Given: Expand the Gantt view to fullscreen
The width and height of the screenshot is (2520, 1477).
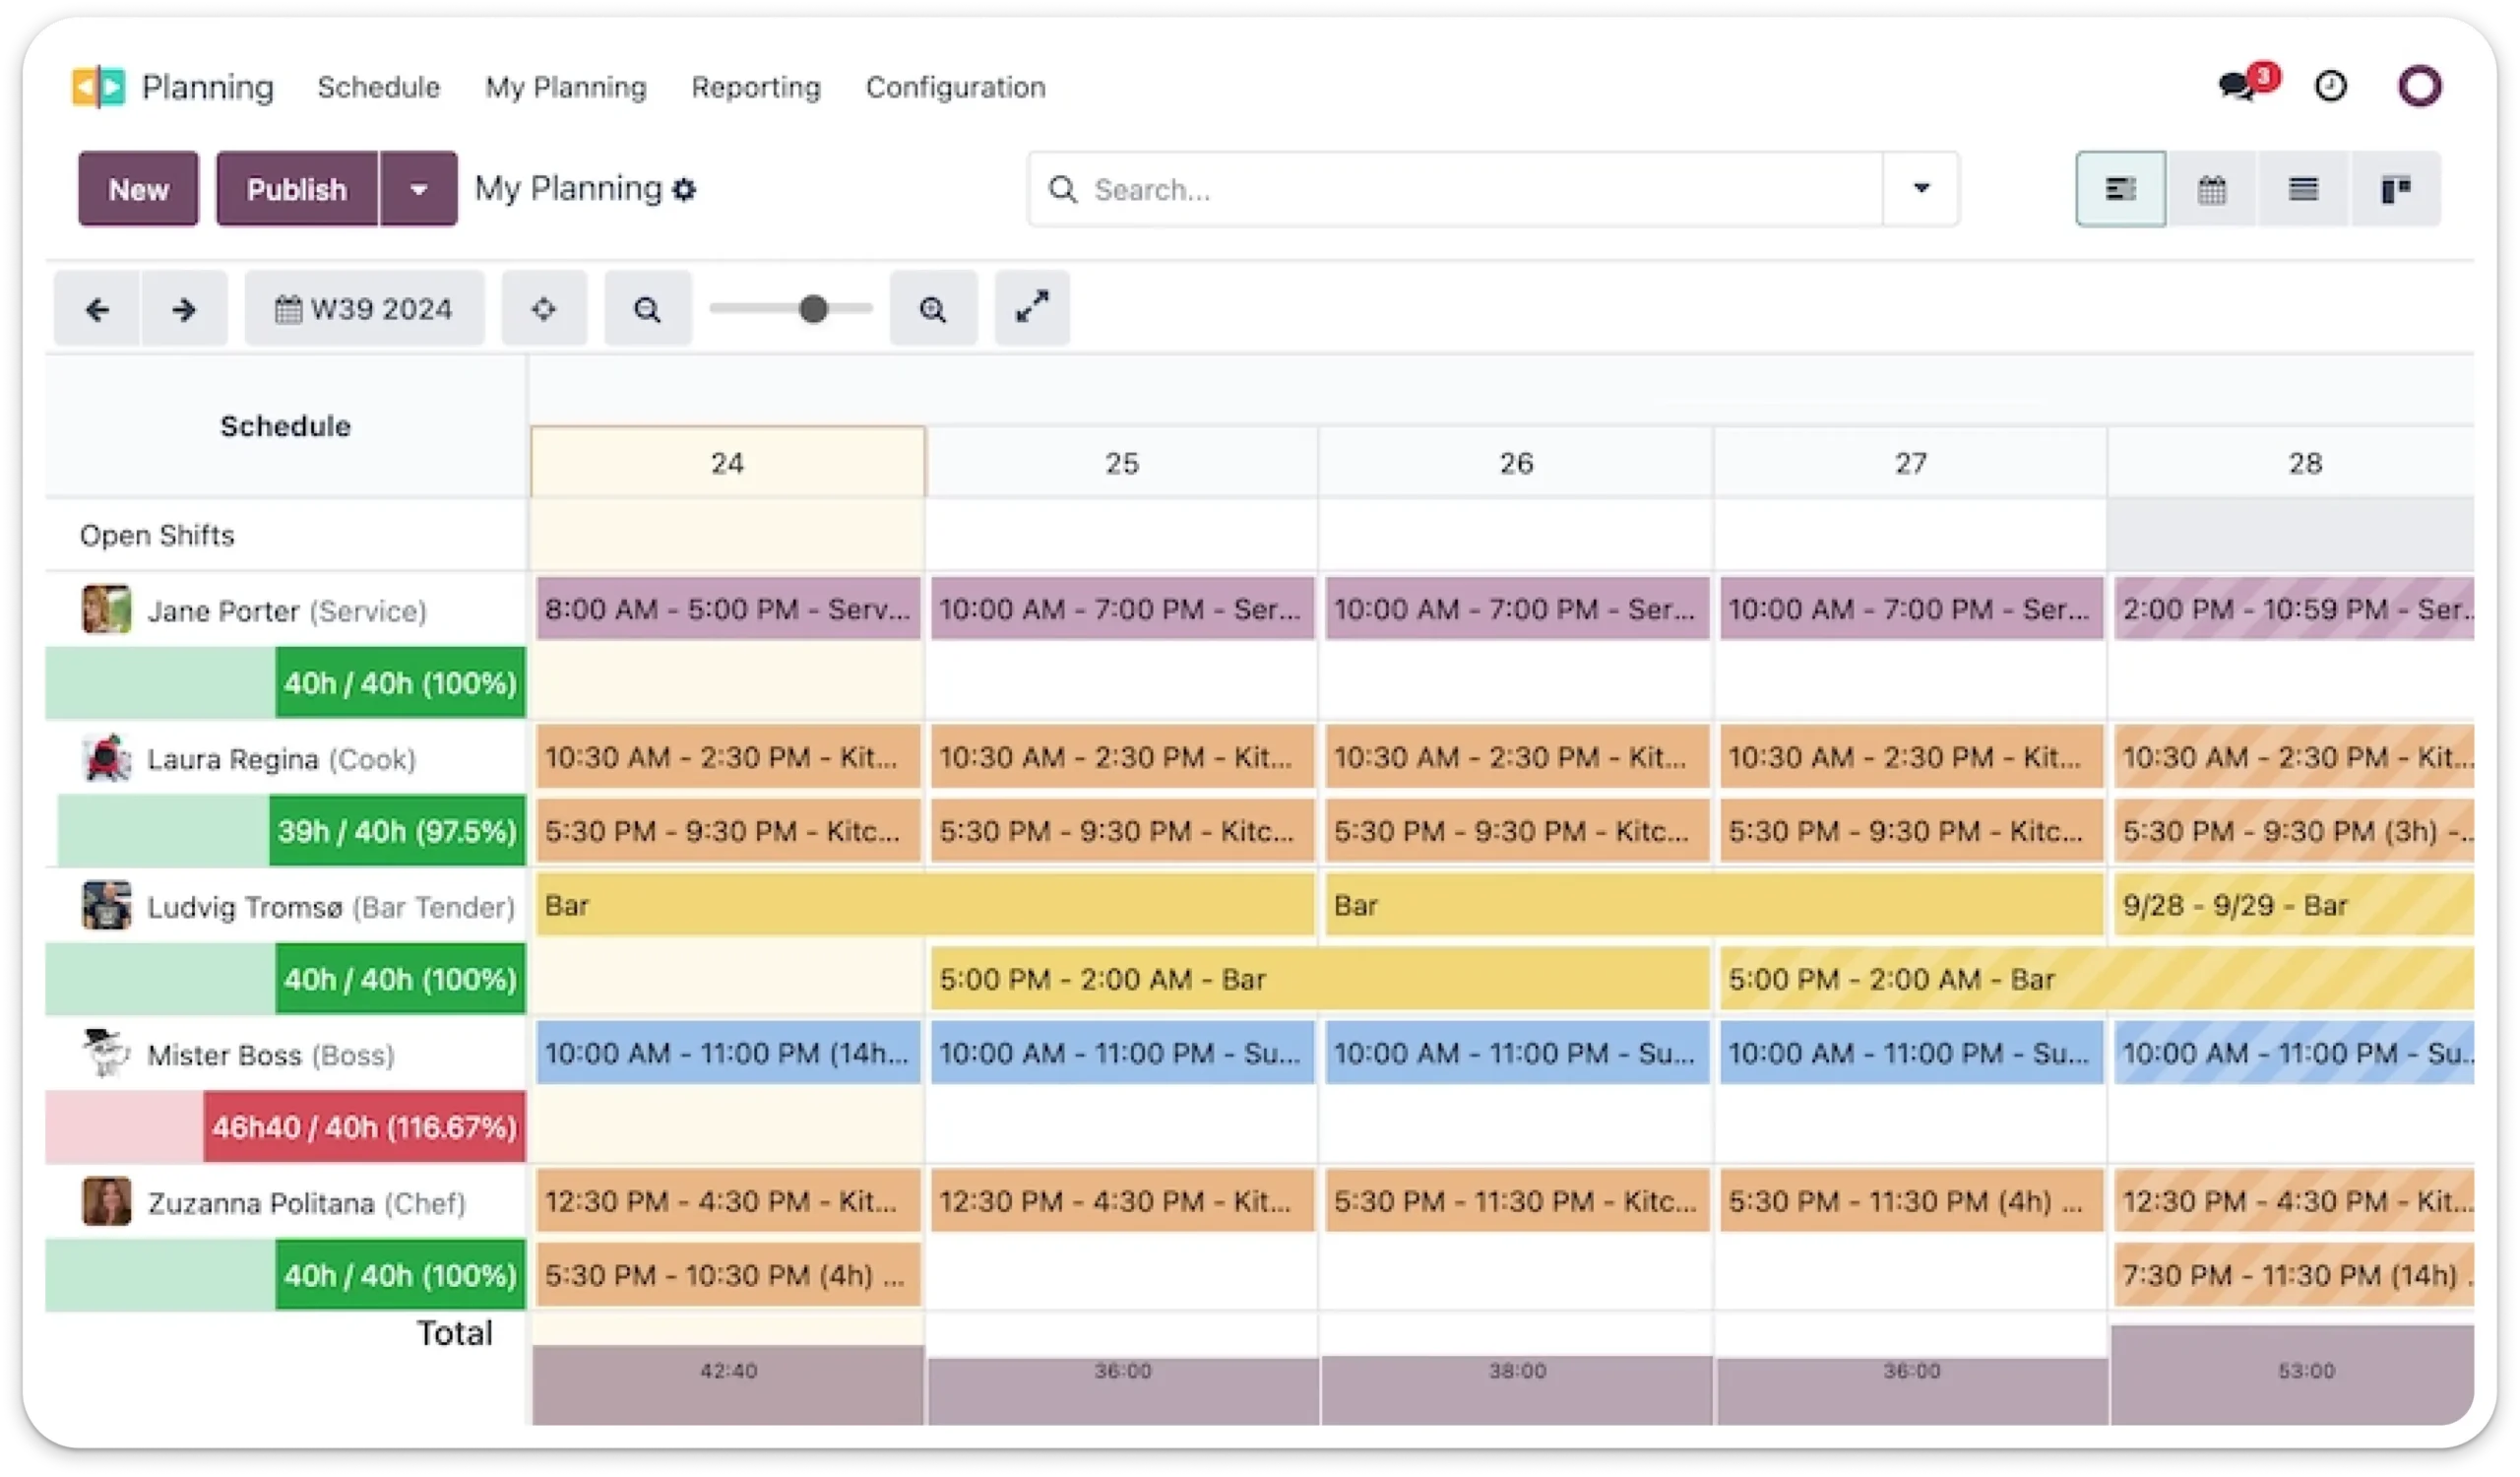Looking at the screenshot, I should [1031, 308].
